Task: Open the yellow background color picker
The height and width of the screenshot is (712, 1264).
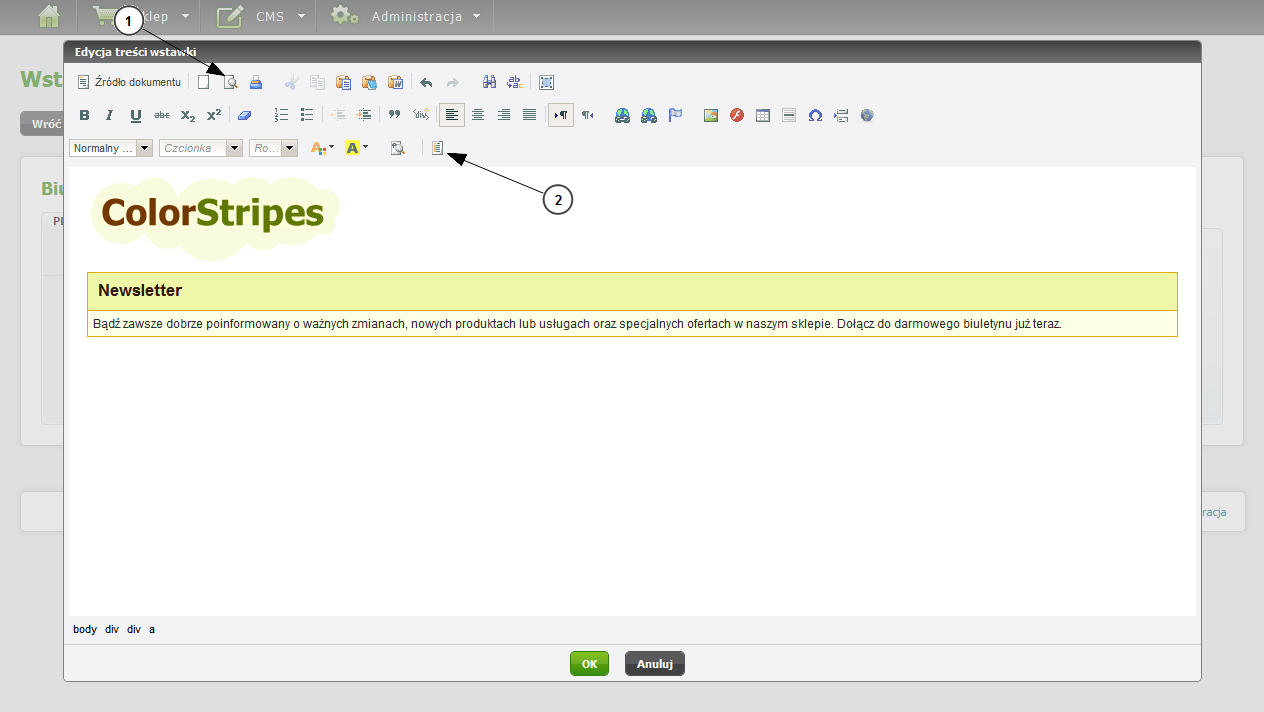Action: point(356,148)
